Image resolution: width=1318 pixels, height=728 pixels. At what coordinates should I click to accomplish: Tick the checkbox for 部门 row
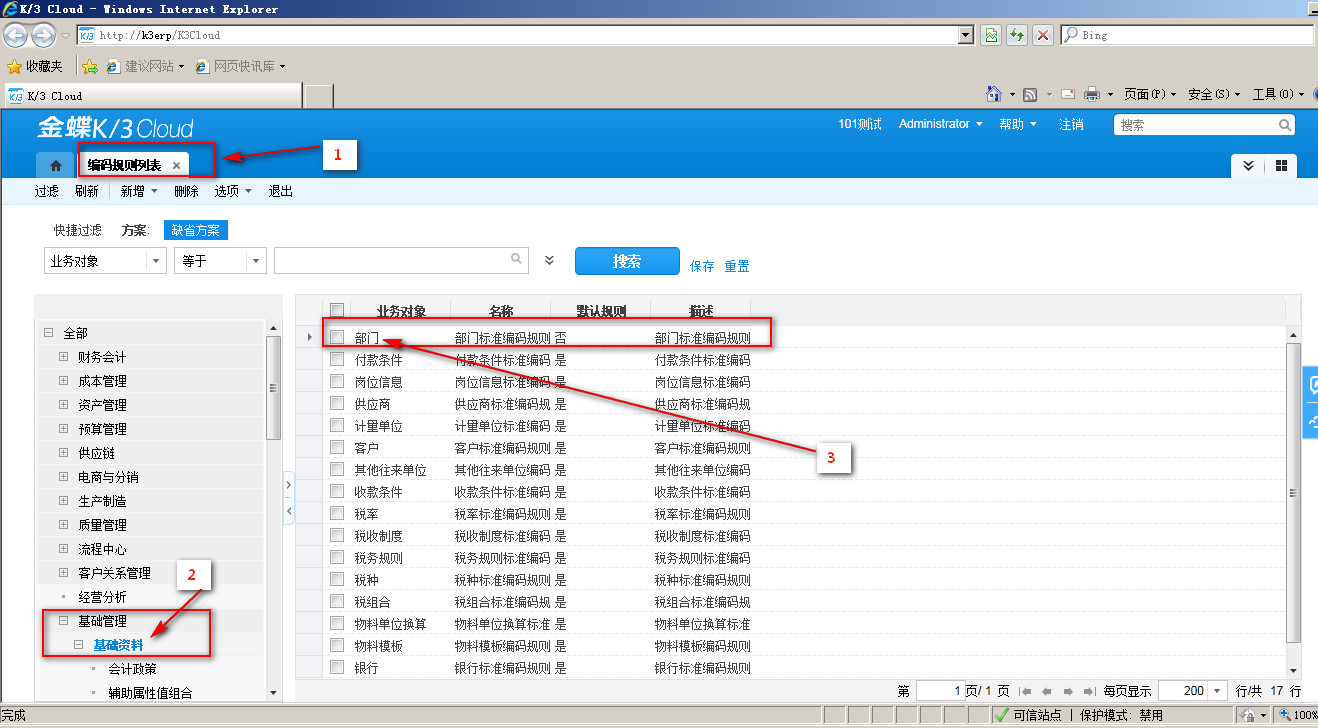tap(337, 337)
